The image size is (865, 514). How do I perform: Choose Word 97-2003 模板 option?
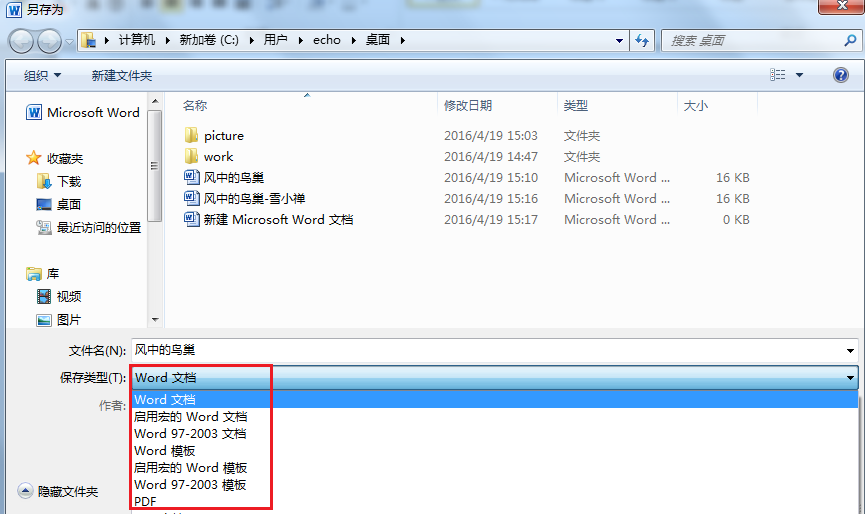point(495,485)
